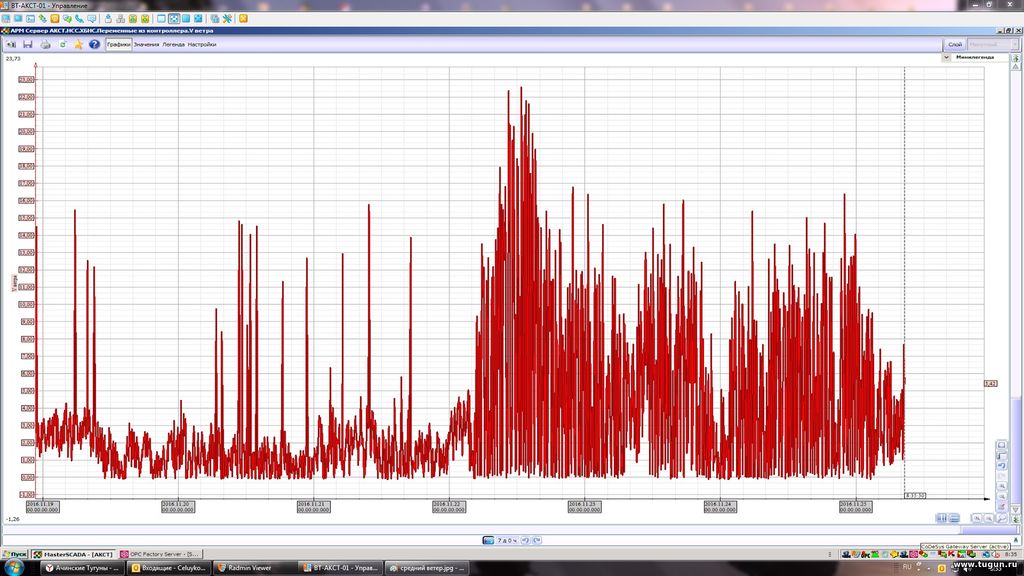Open Ачинские Тугуны browser taskbar item
Screen dimensions: 1024x576
pyautogui.click(x=82, y=568)
